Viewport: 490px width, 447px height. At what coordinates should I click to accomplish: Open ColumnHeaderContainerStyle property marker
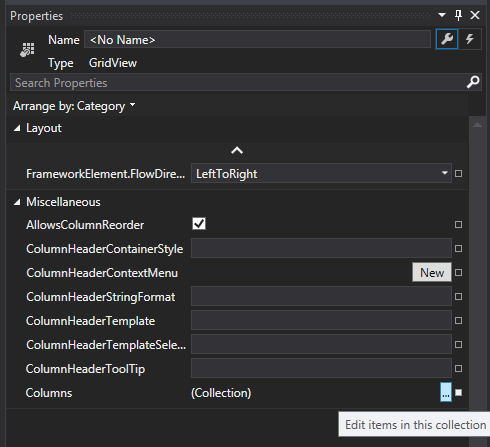coord(458,248)
